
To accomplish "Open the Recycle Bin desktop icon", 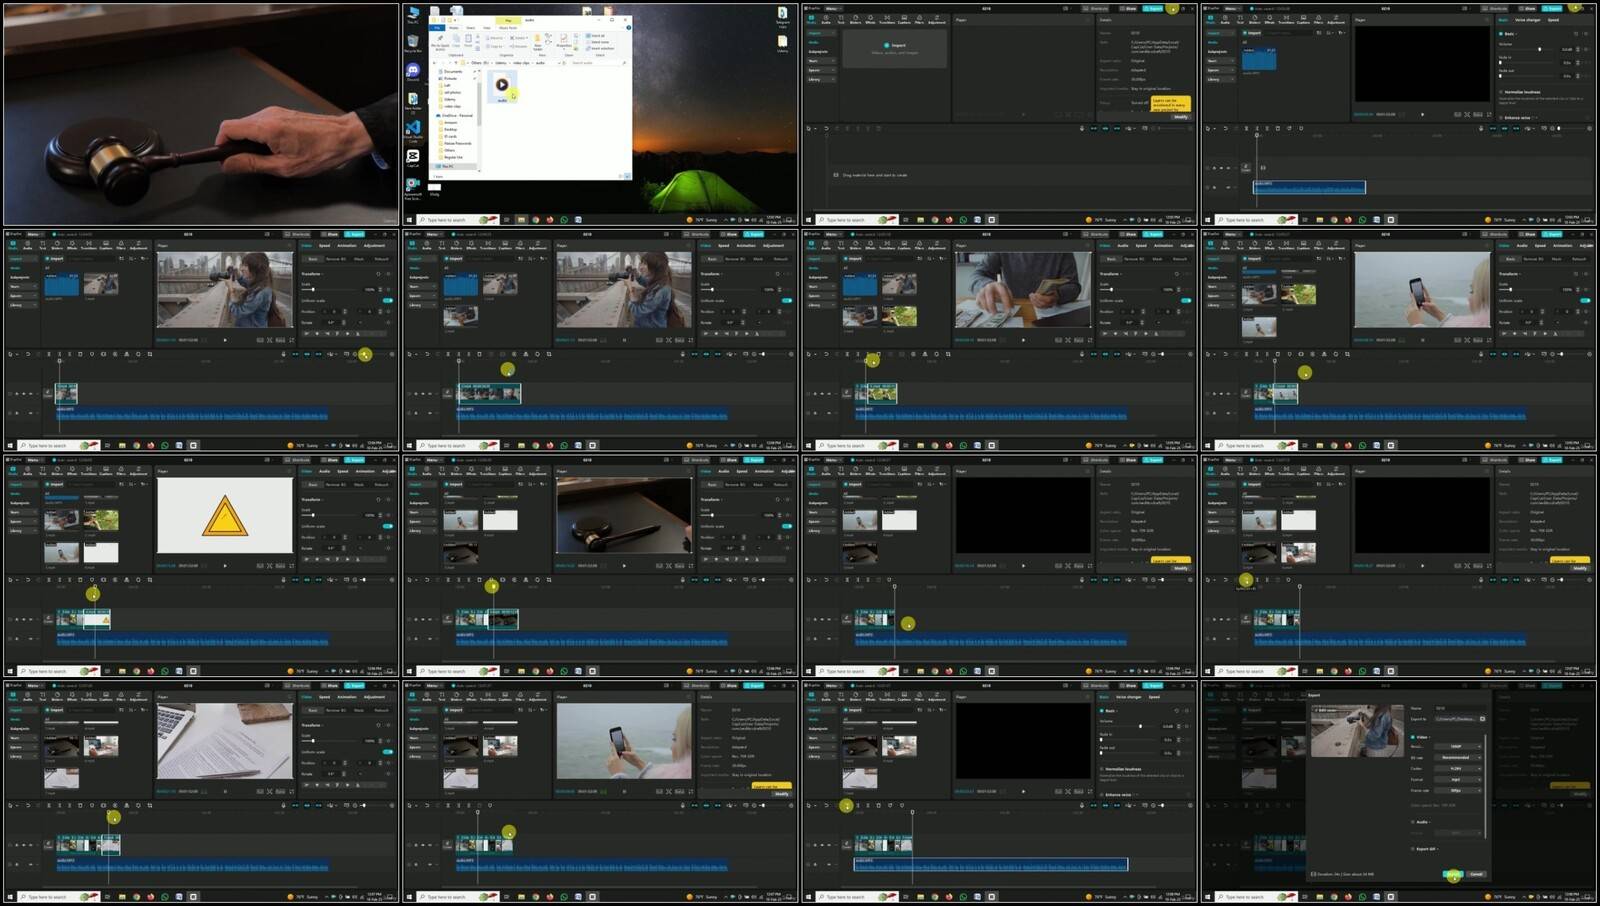I will point(413,41).
